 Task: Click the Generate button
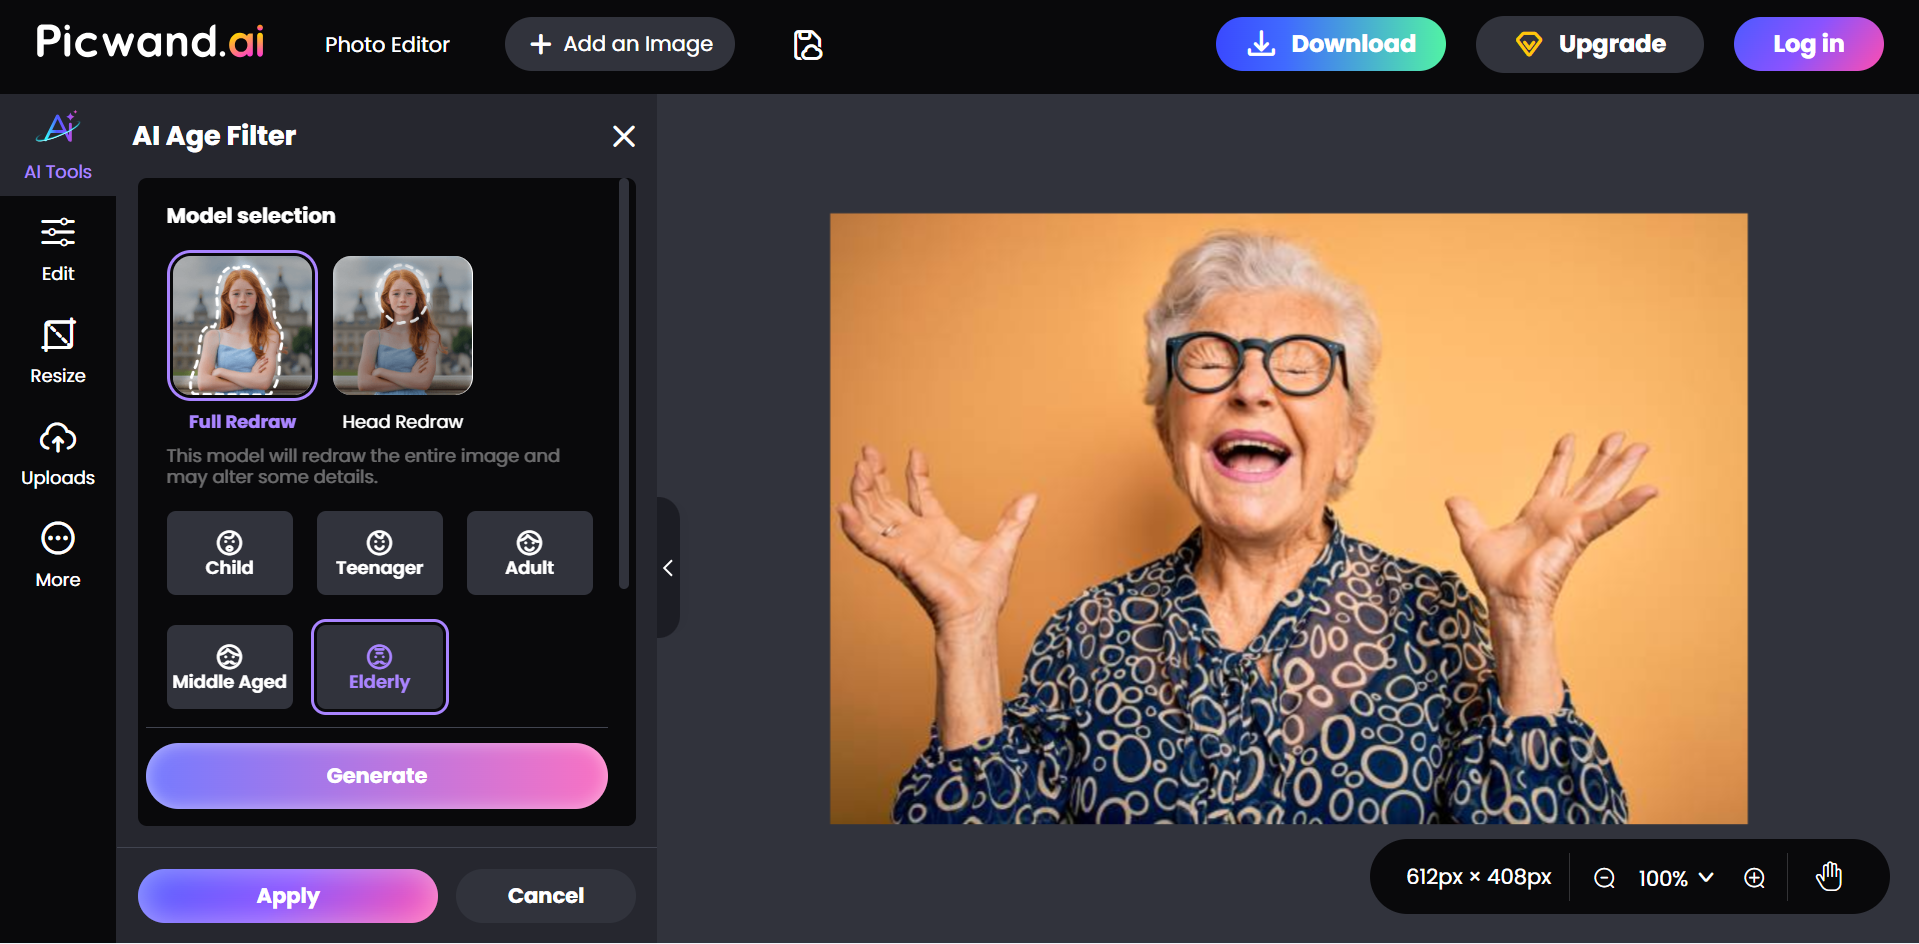376,775
